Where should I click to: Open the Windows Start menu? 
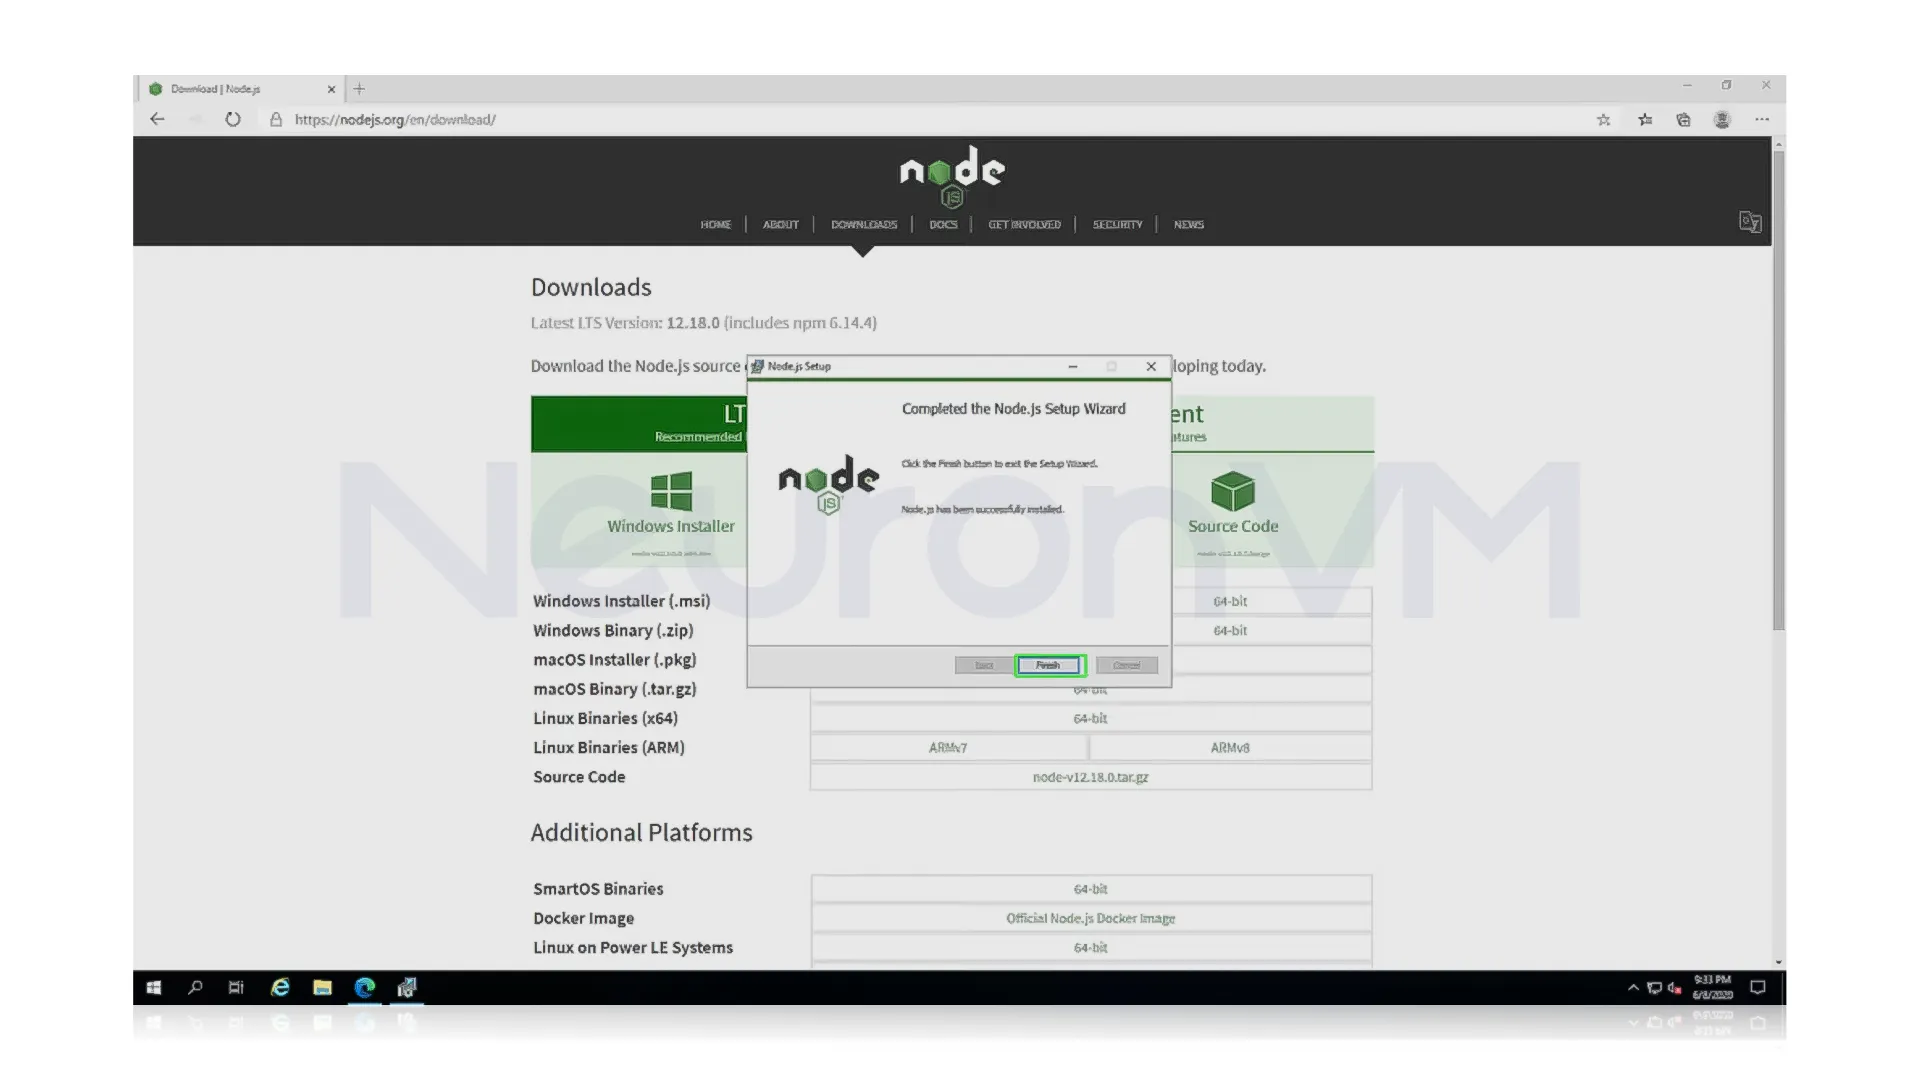[x=153, y=988]
